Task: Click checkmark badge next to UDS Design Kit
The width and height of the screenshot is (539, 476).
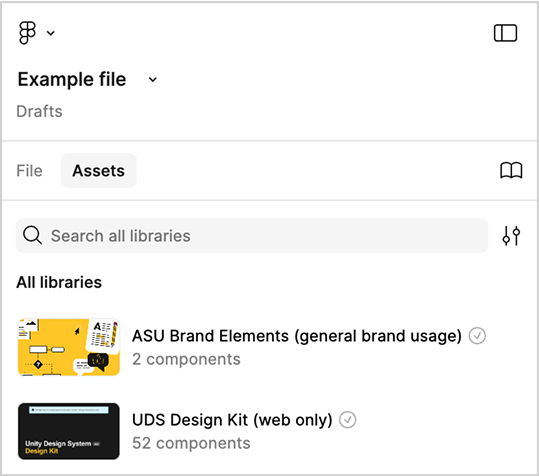Action: point(348,420)
